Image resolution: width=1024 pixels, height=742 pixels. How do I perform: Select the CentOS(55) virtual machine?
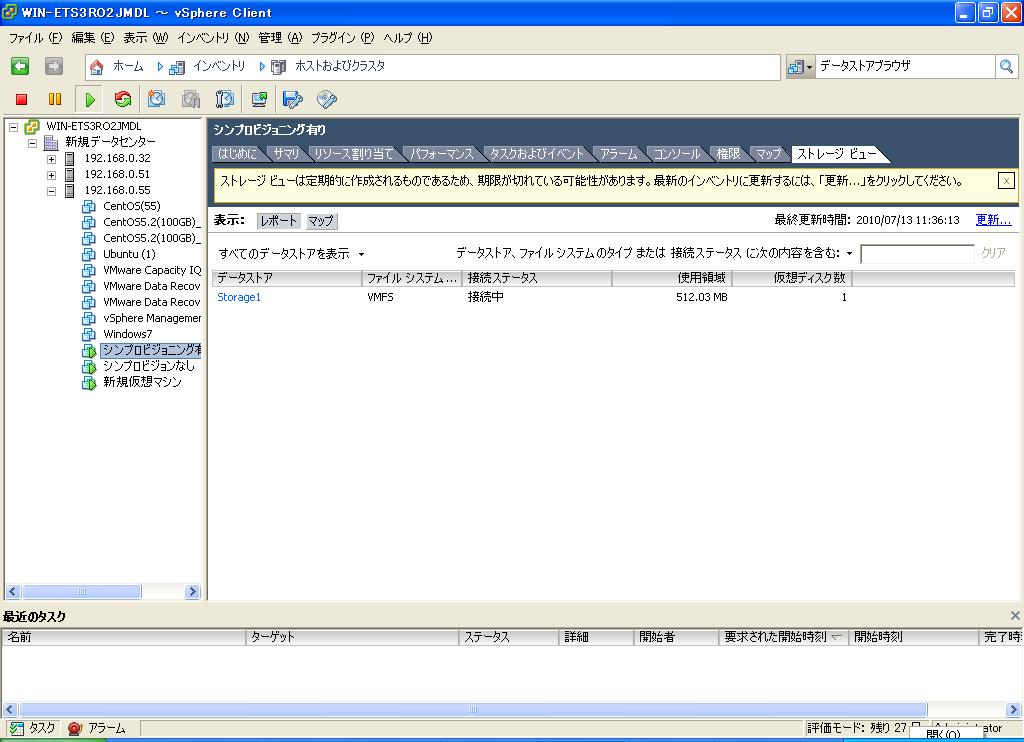(x=131, y=206)
